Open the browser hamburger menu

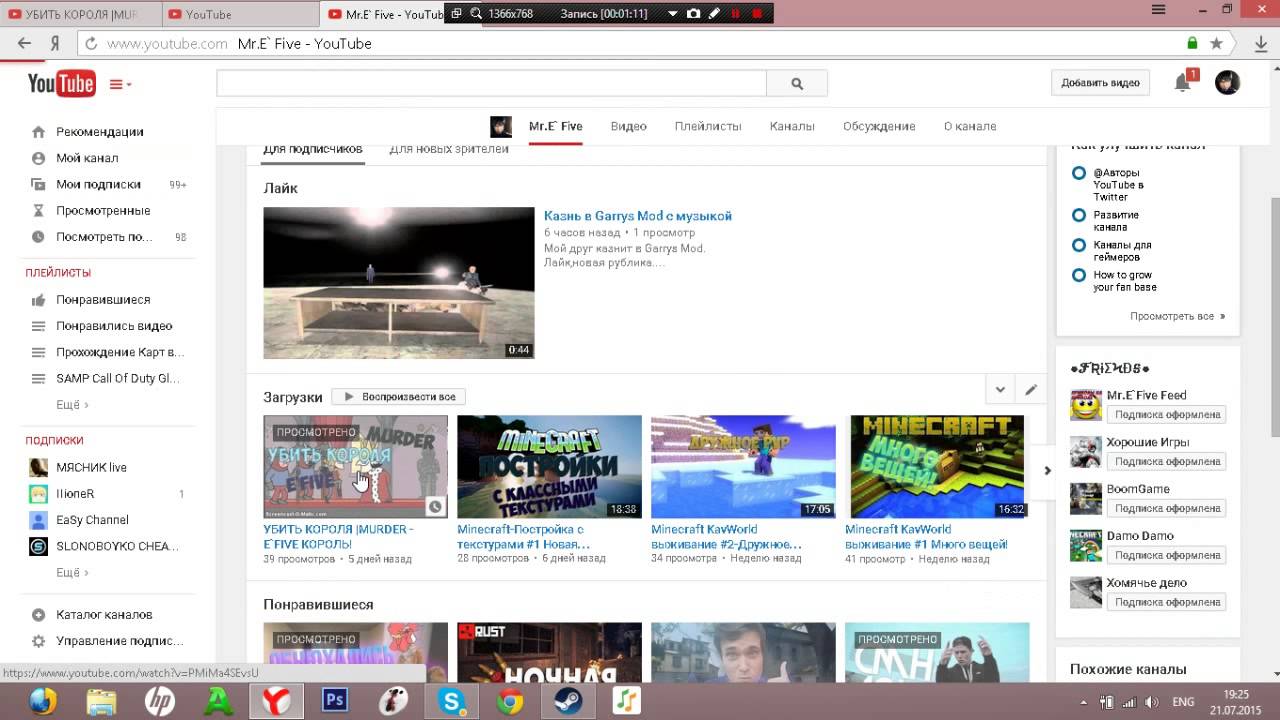pos(1159,10)
